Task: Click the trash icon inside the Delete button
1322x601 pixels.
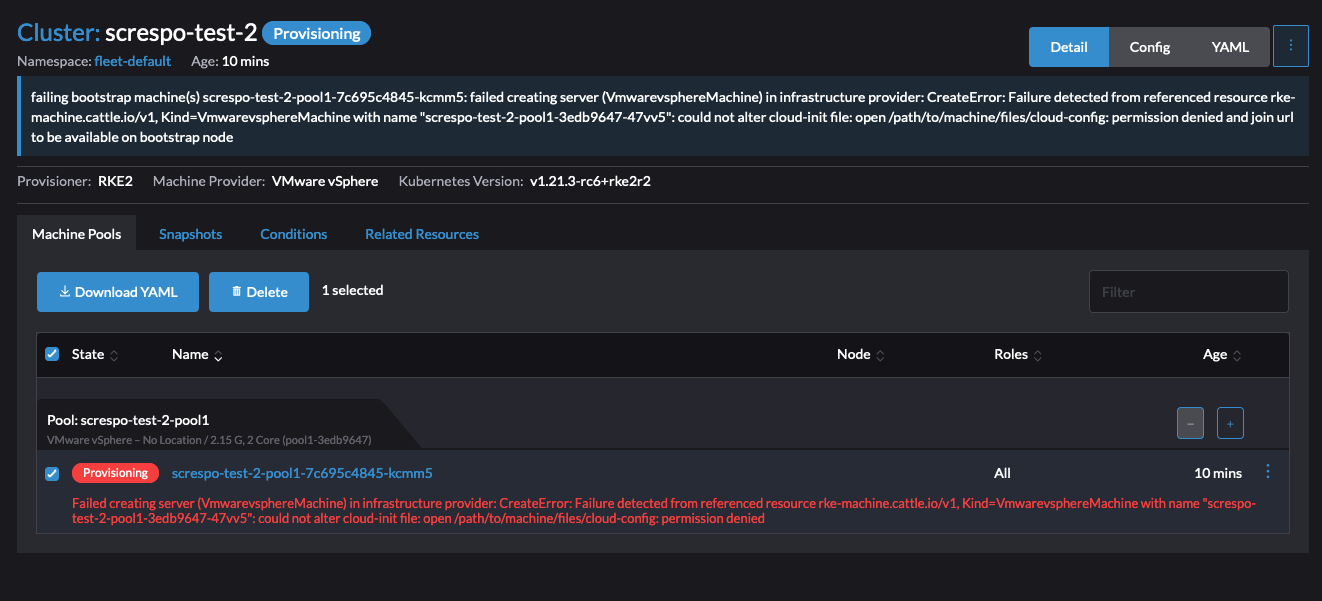Action: tap(235, 291)
